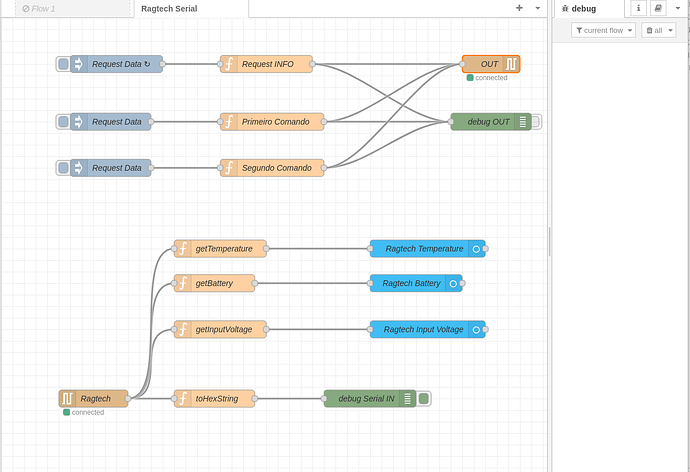
Task: Click function icon on getTemperature node
Action: pos(183,249)
